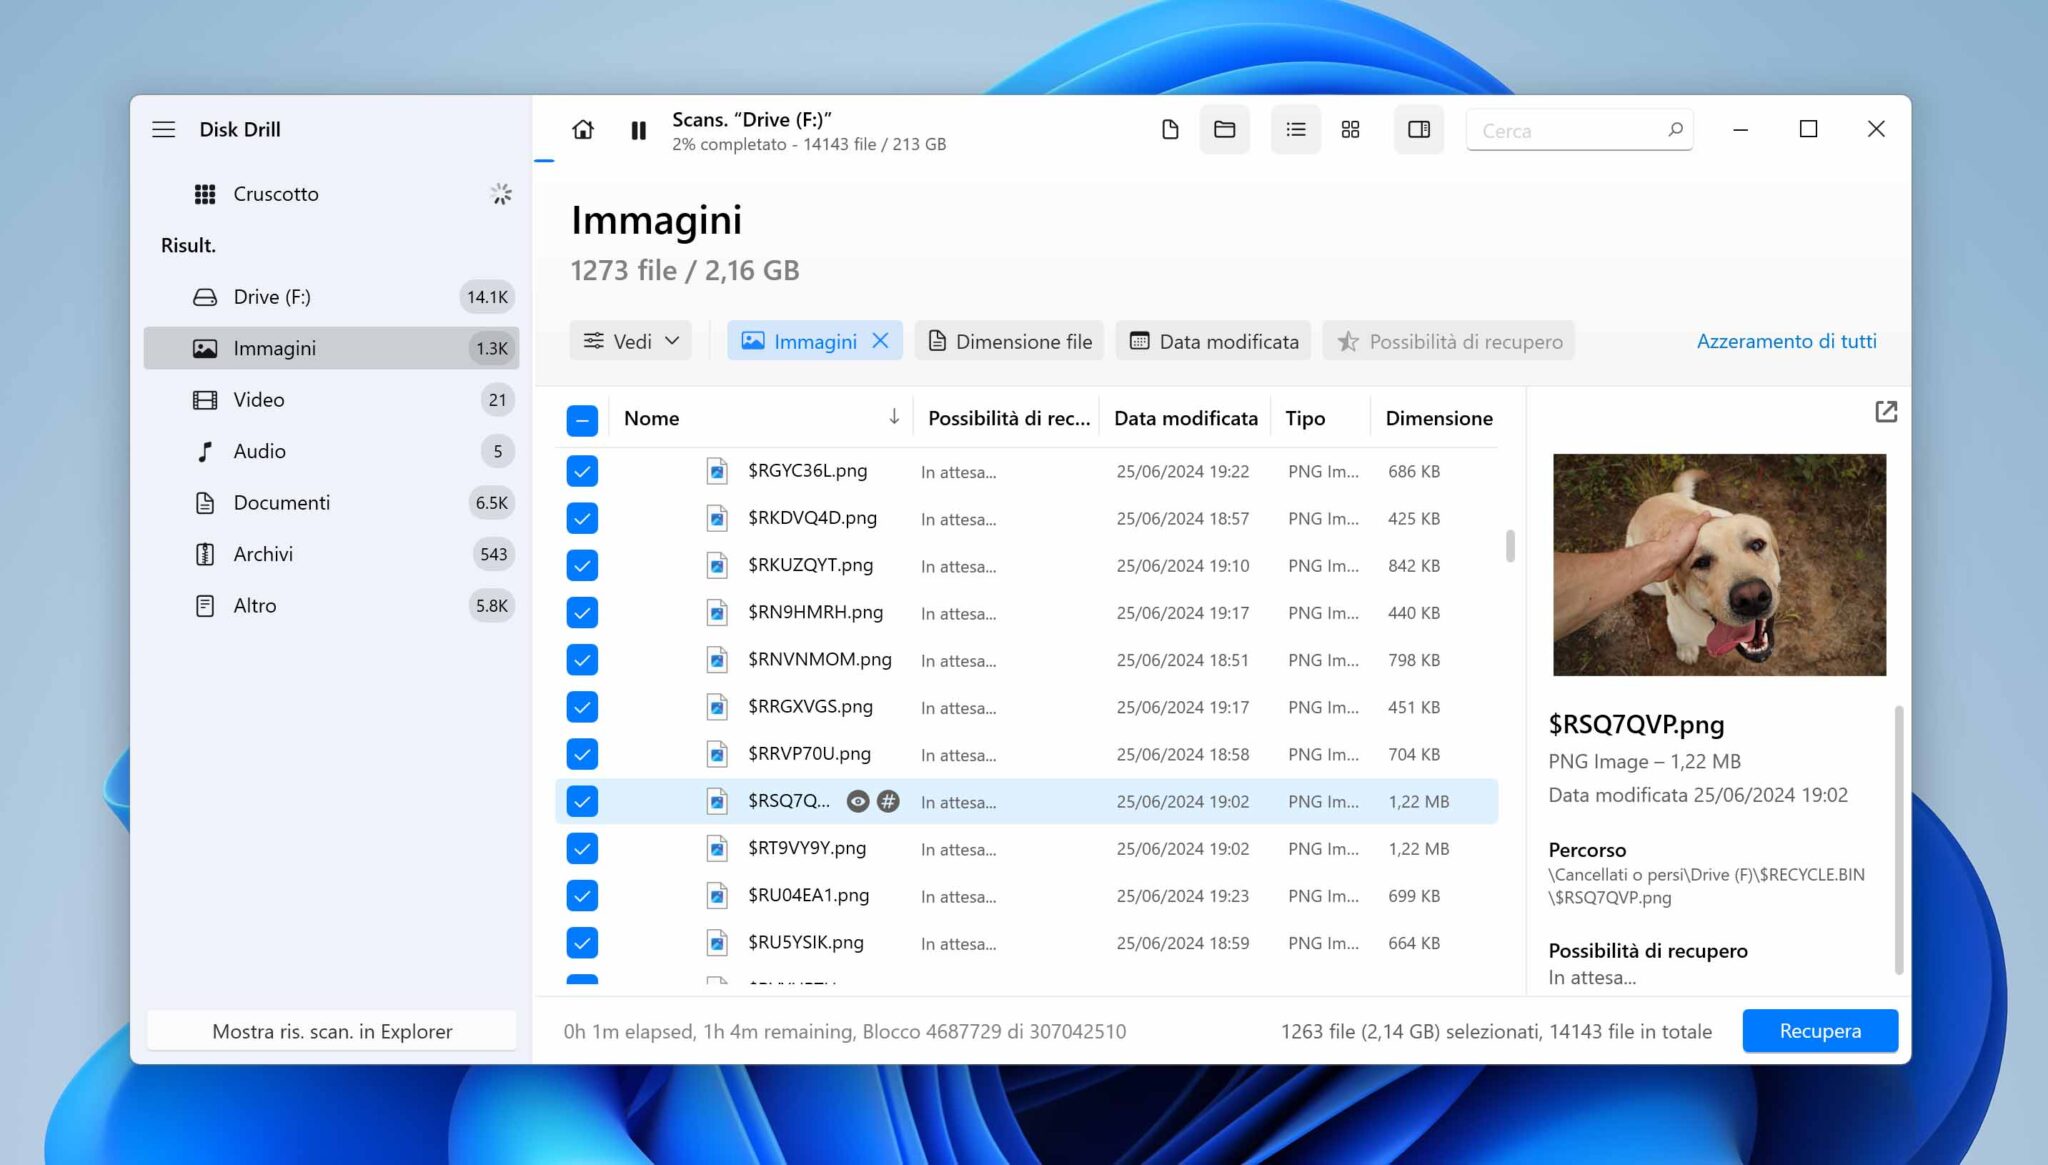The height and width of the screenshot is (1165, 2048).
Task: Open hamburger menu next to Disk Drill
Action: pos(164,130)
